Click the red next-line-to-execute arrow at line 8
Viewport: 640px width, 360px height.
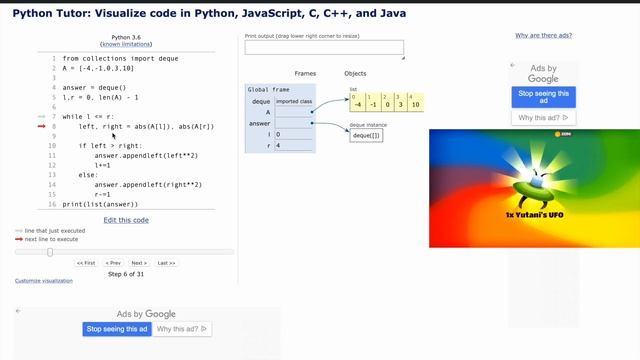[x=41, y=126]
